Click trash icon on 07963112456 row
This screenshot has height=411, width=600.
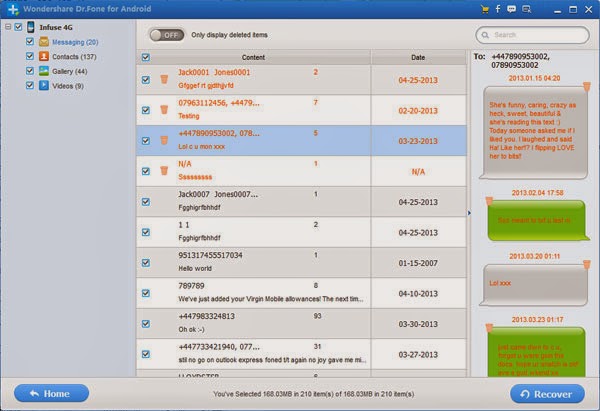pyautogui.click(x=164, y=110)
